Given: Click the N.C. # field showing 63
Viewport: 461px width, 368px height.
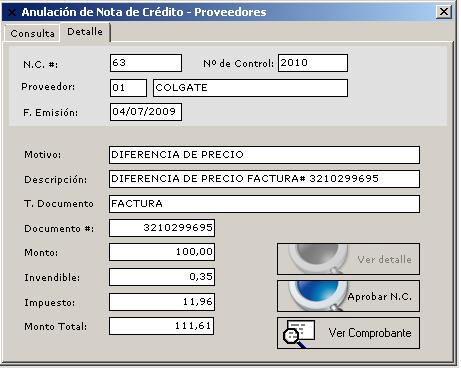Looking at the screenshot, I should pyautogui.click(x=146, y=63).
